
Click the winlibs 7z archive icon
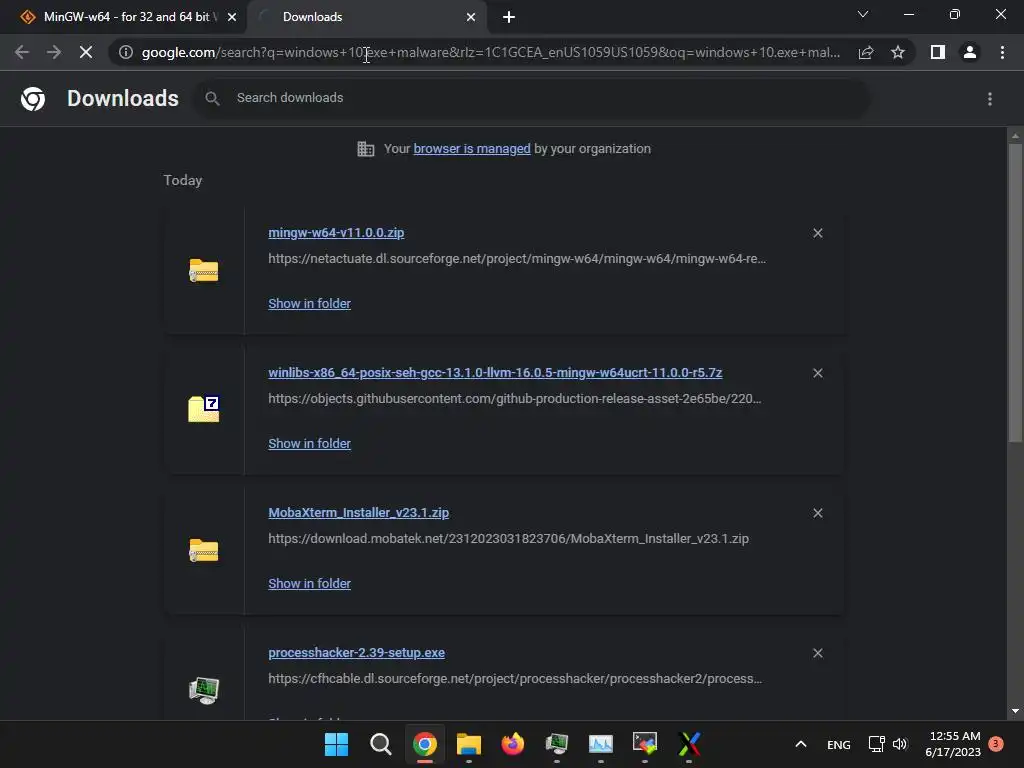pyautogui.click(x=204, y=409)
